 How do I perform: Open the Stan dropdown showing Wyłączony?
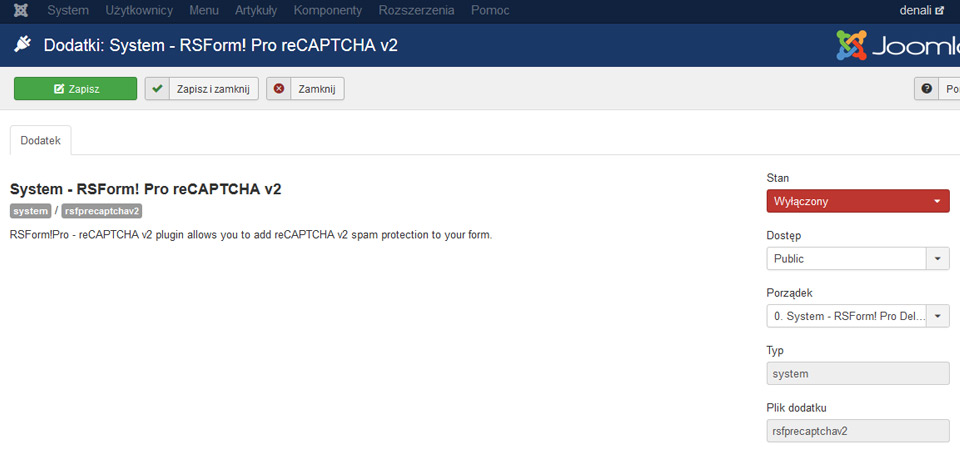click(858, 201)
